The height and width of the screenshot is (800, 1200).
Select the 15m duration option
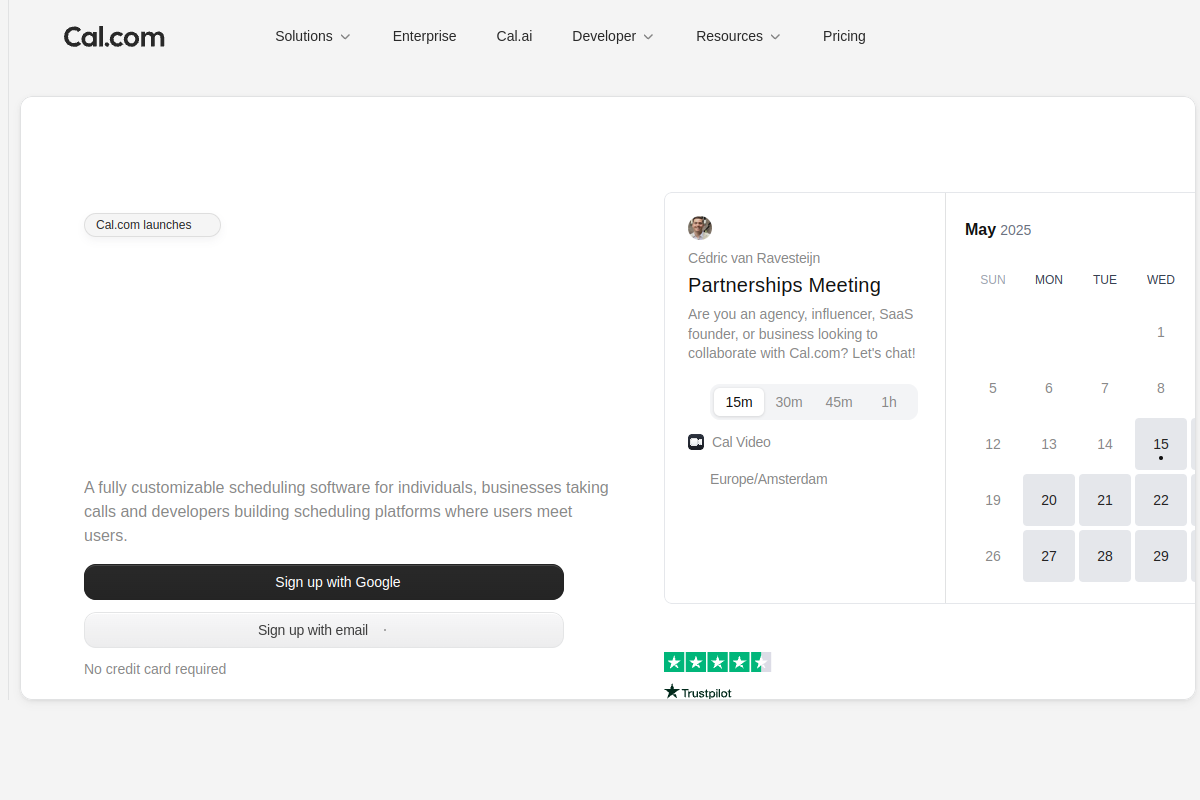point(739,402)
